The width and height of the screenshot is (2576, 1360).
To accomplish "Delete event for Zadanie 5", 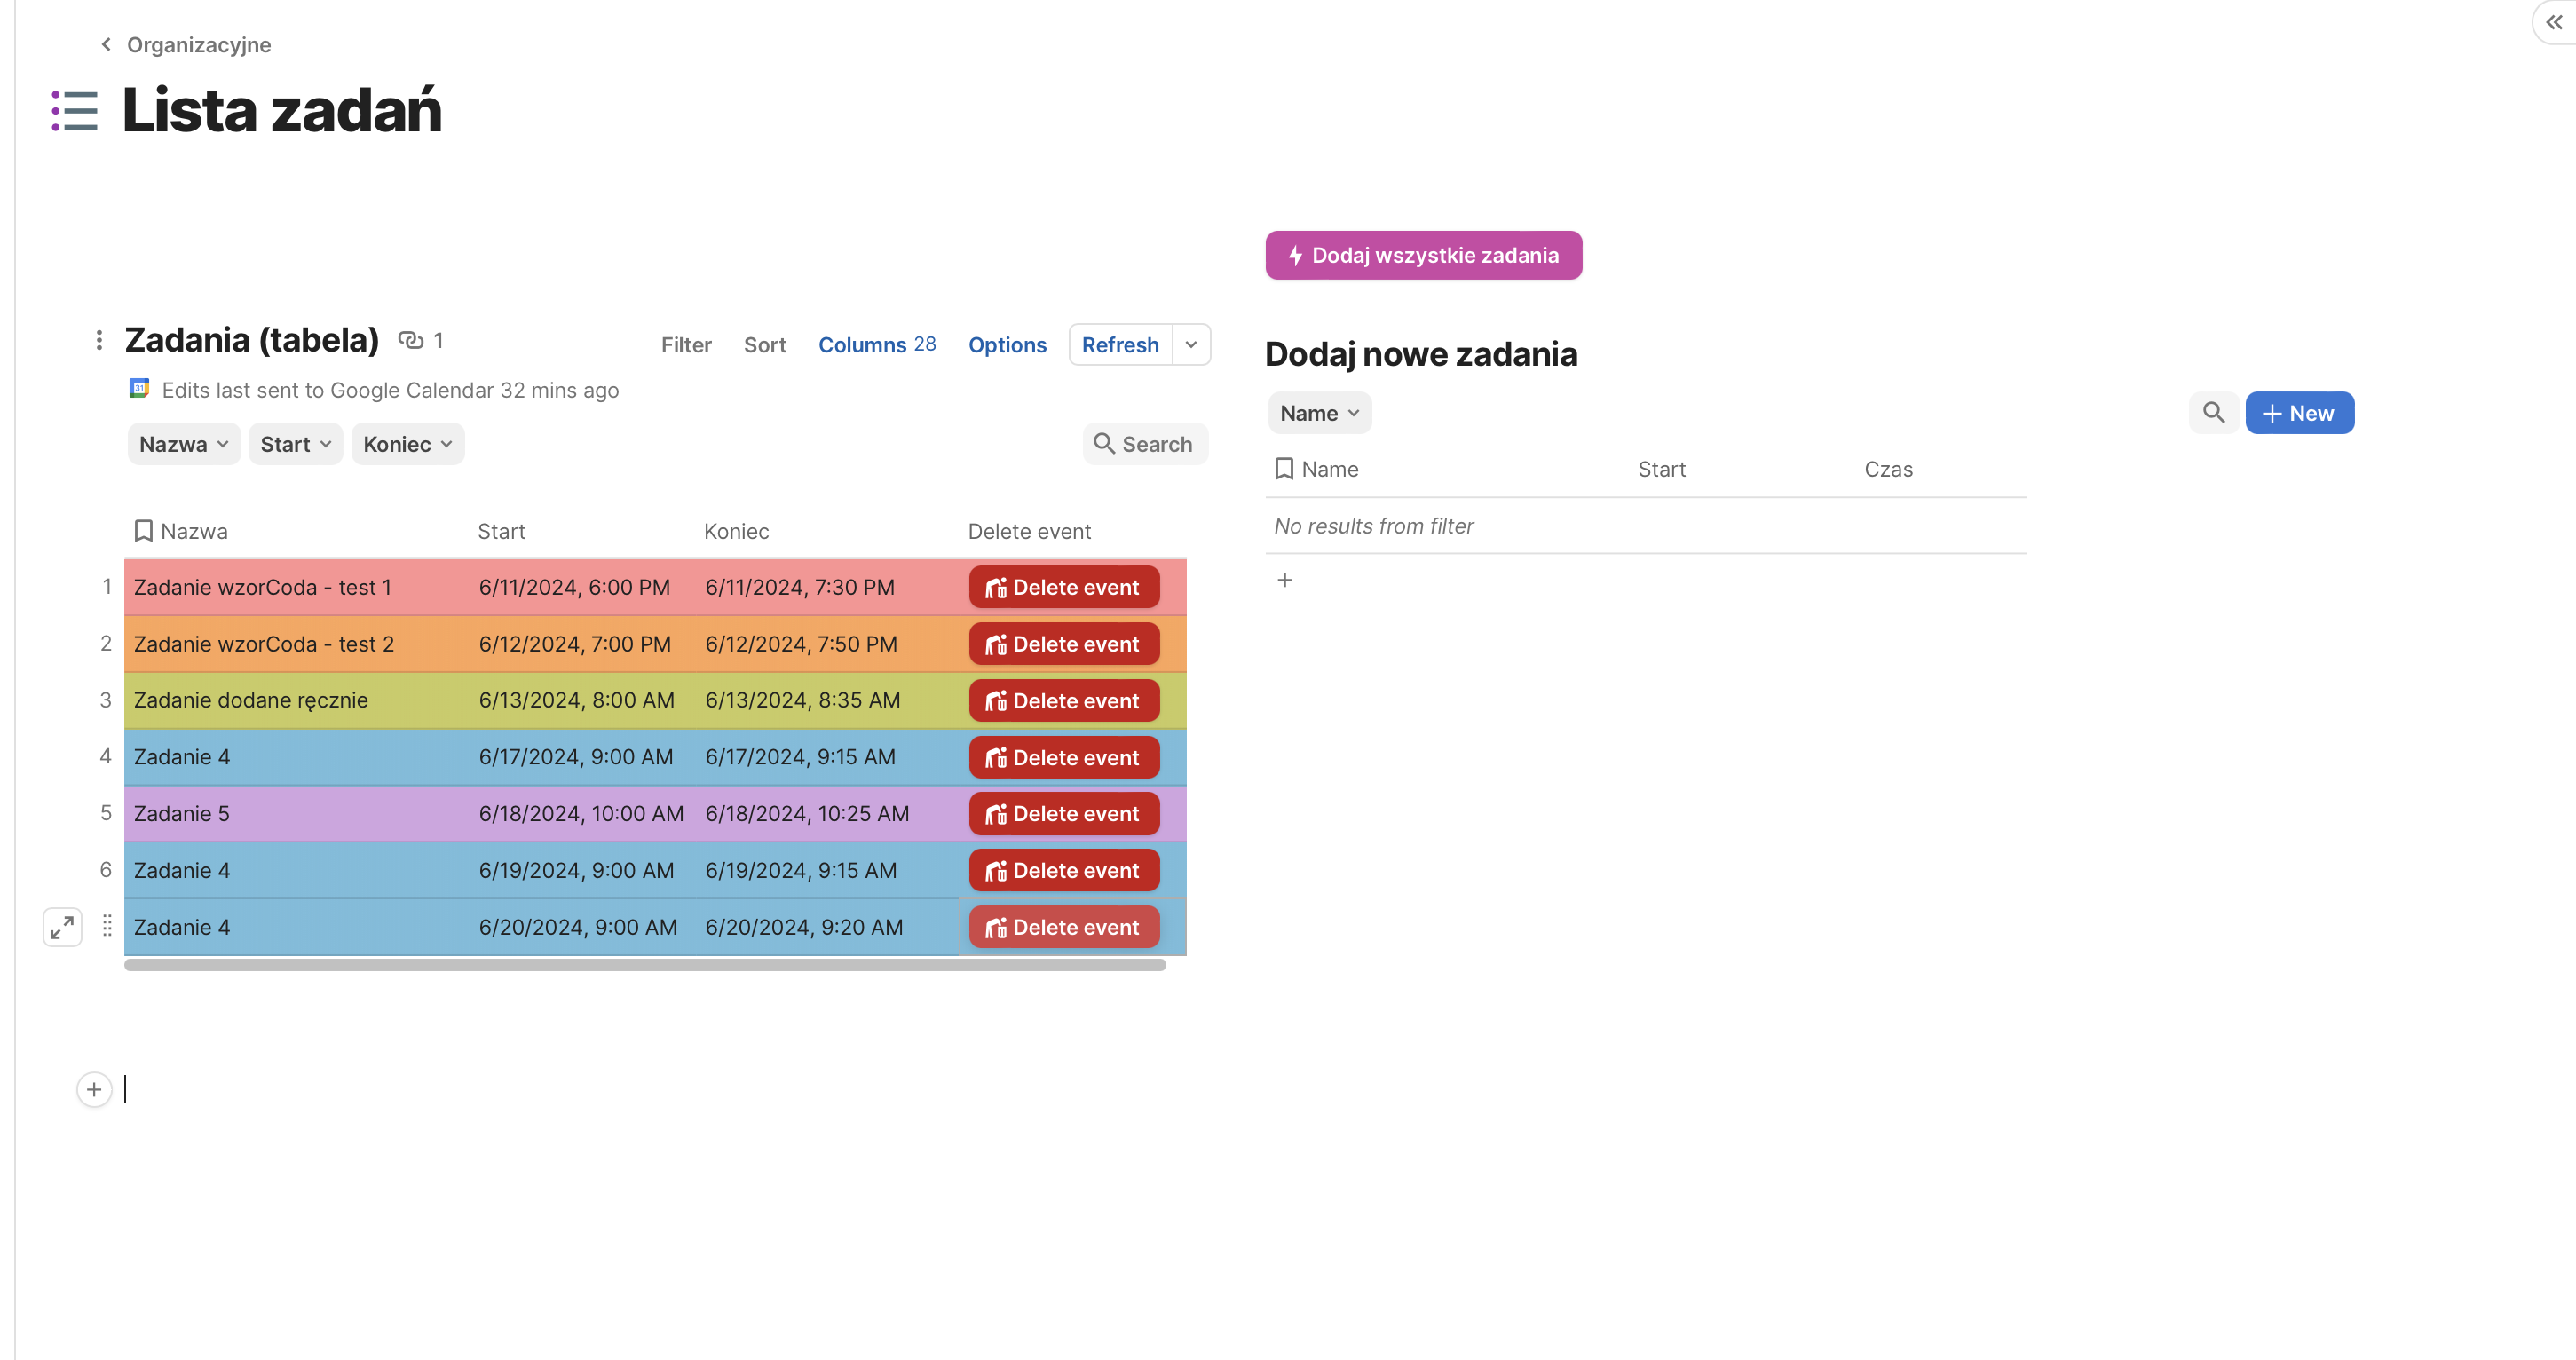I will (1063, 814).
